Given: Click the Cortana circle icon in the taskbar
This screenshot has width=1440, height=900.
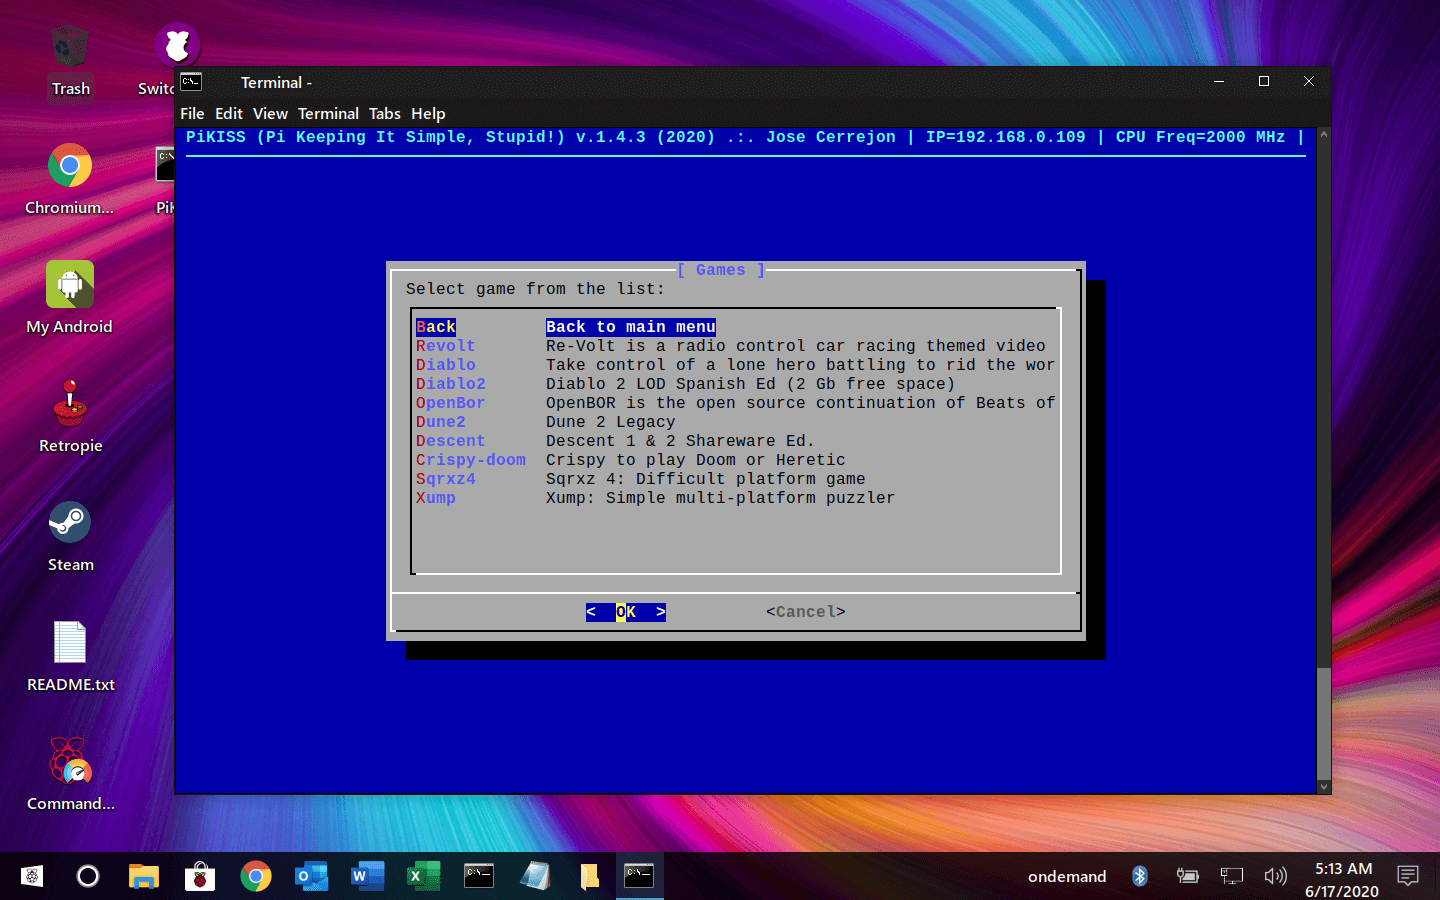Looking at the screenshot, I should point(88,876).
